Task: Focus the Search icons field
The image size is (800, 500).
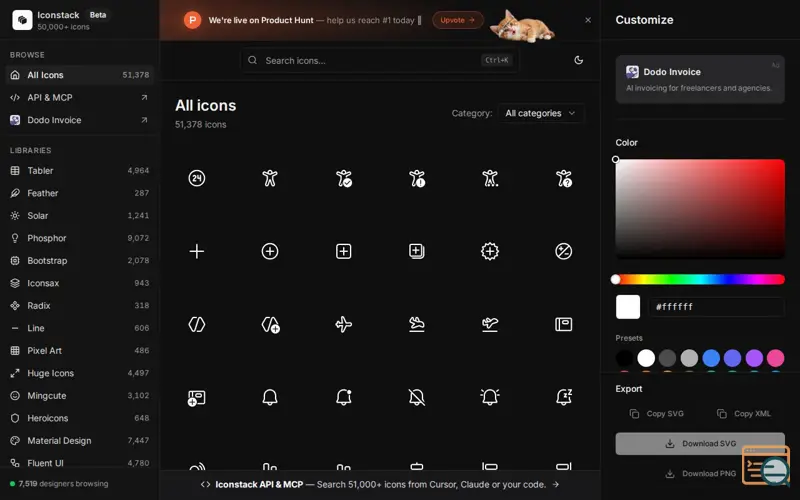Action: [380, 60]
